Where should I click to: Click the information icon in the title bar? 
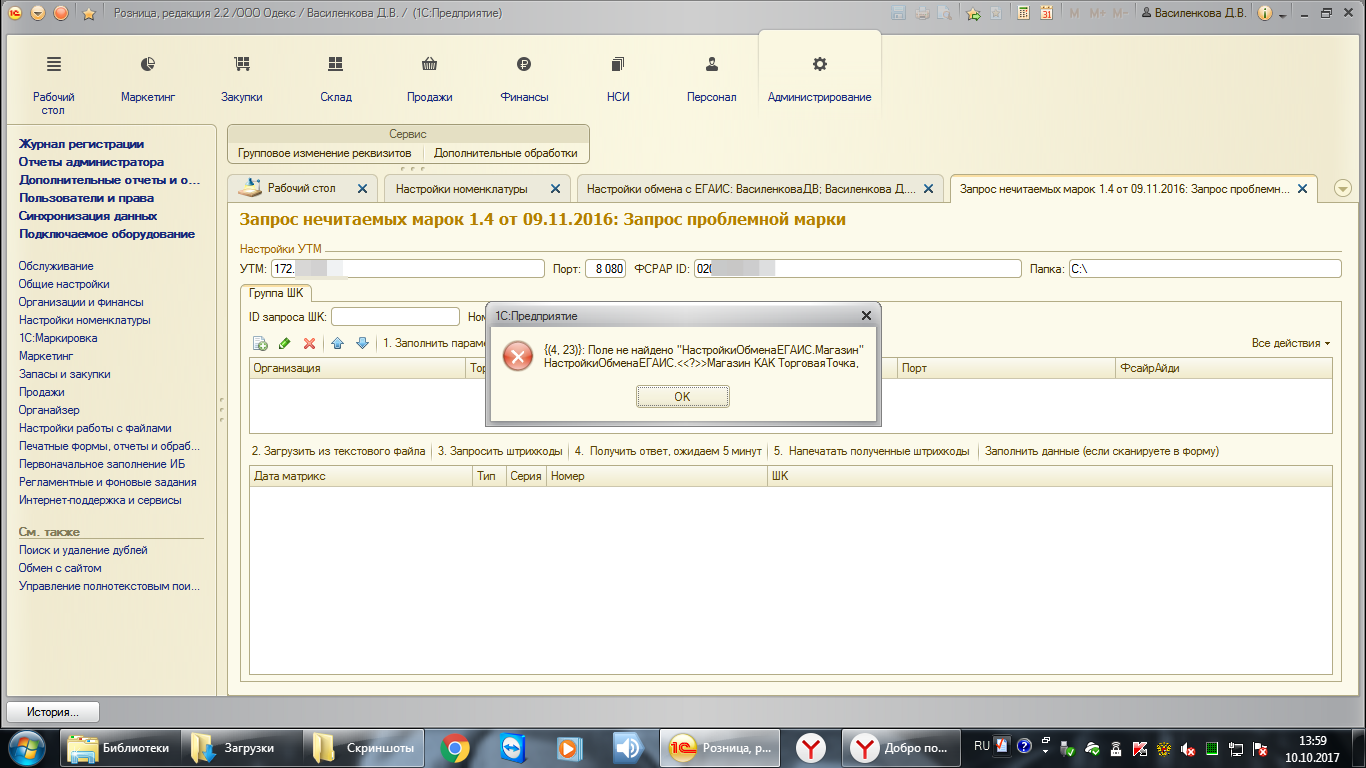click(1265, 13)
